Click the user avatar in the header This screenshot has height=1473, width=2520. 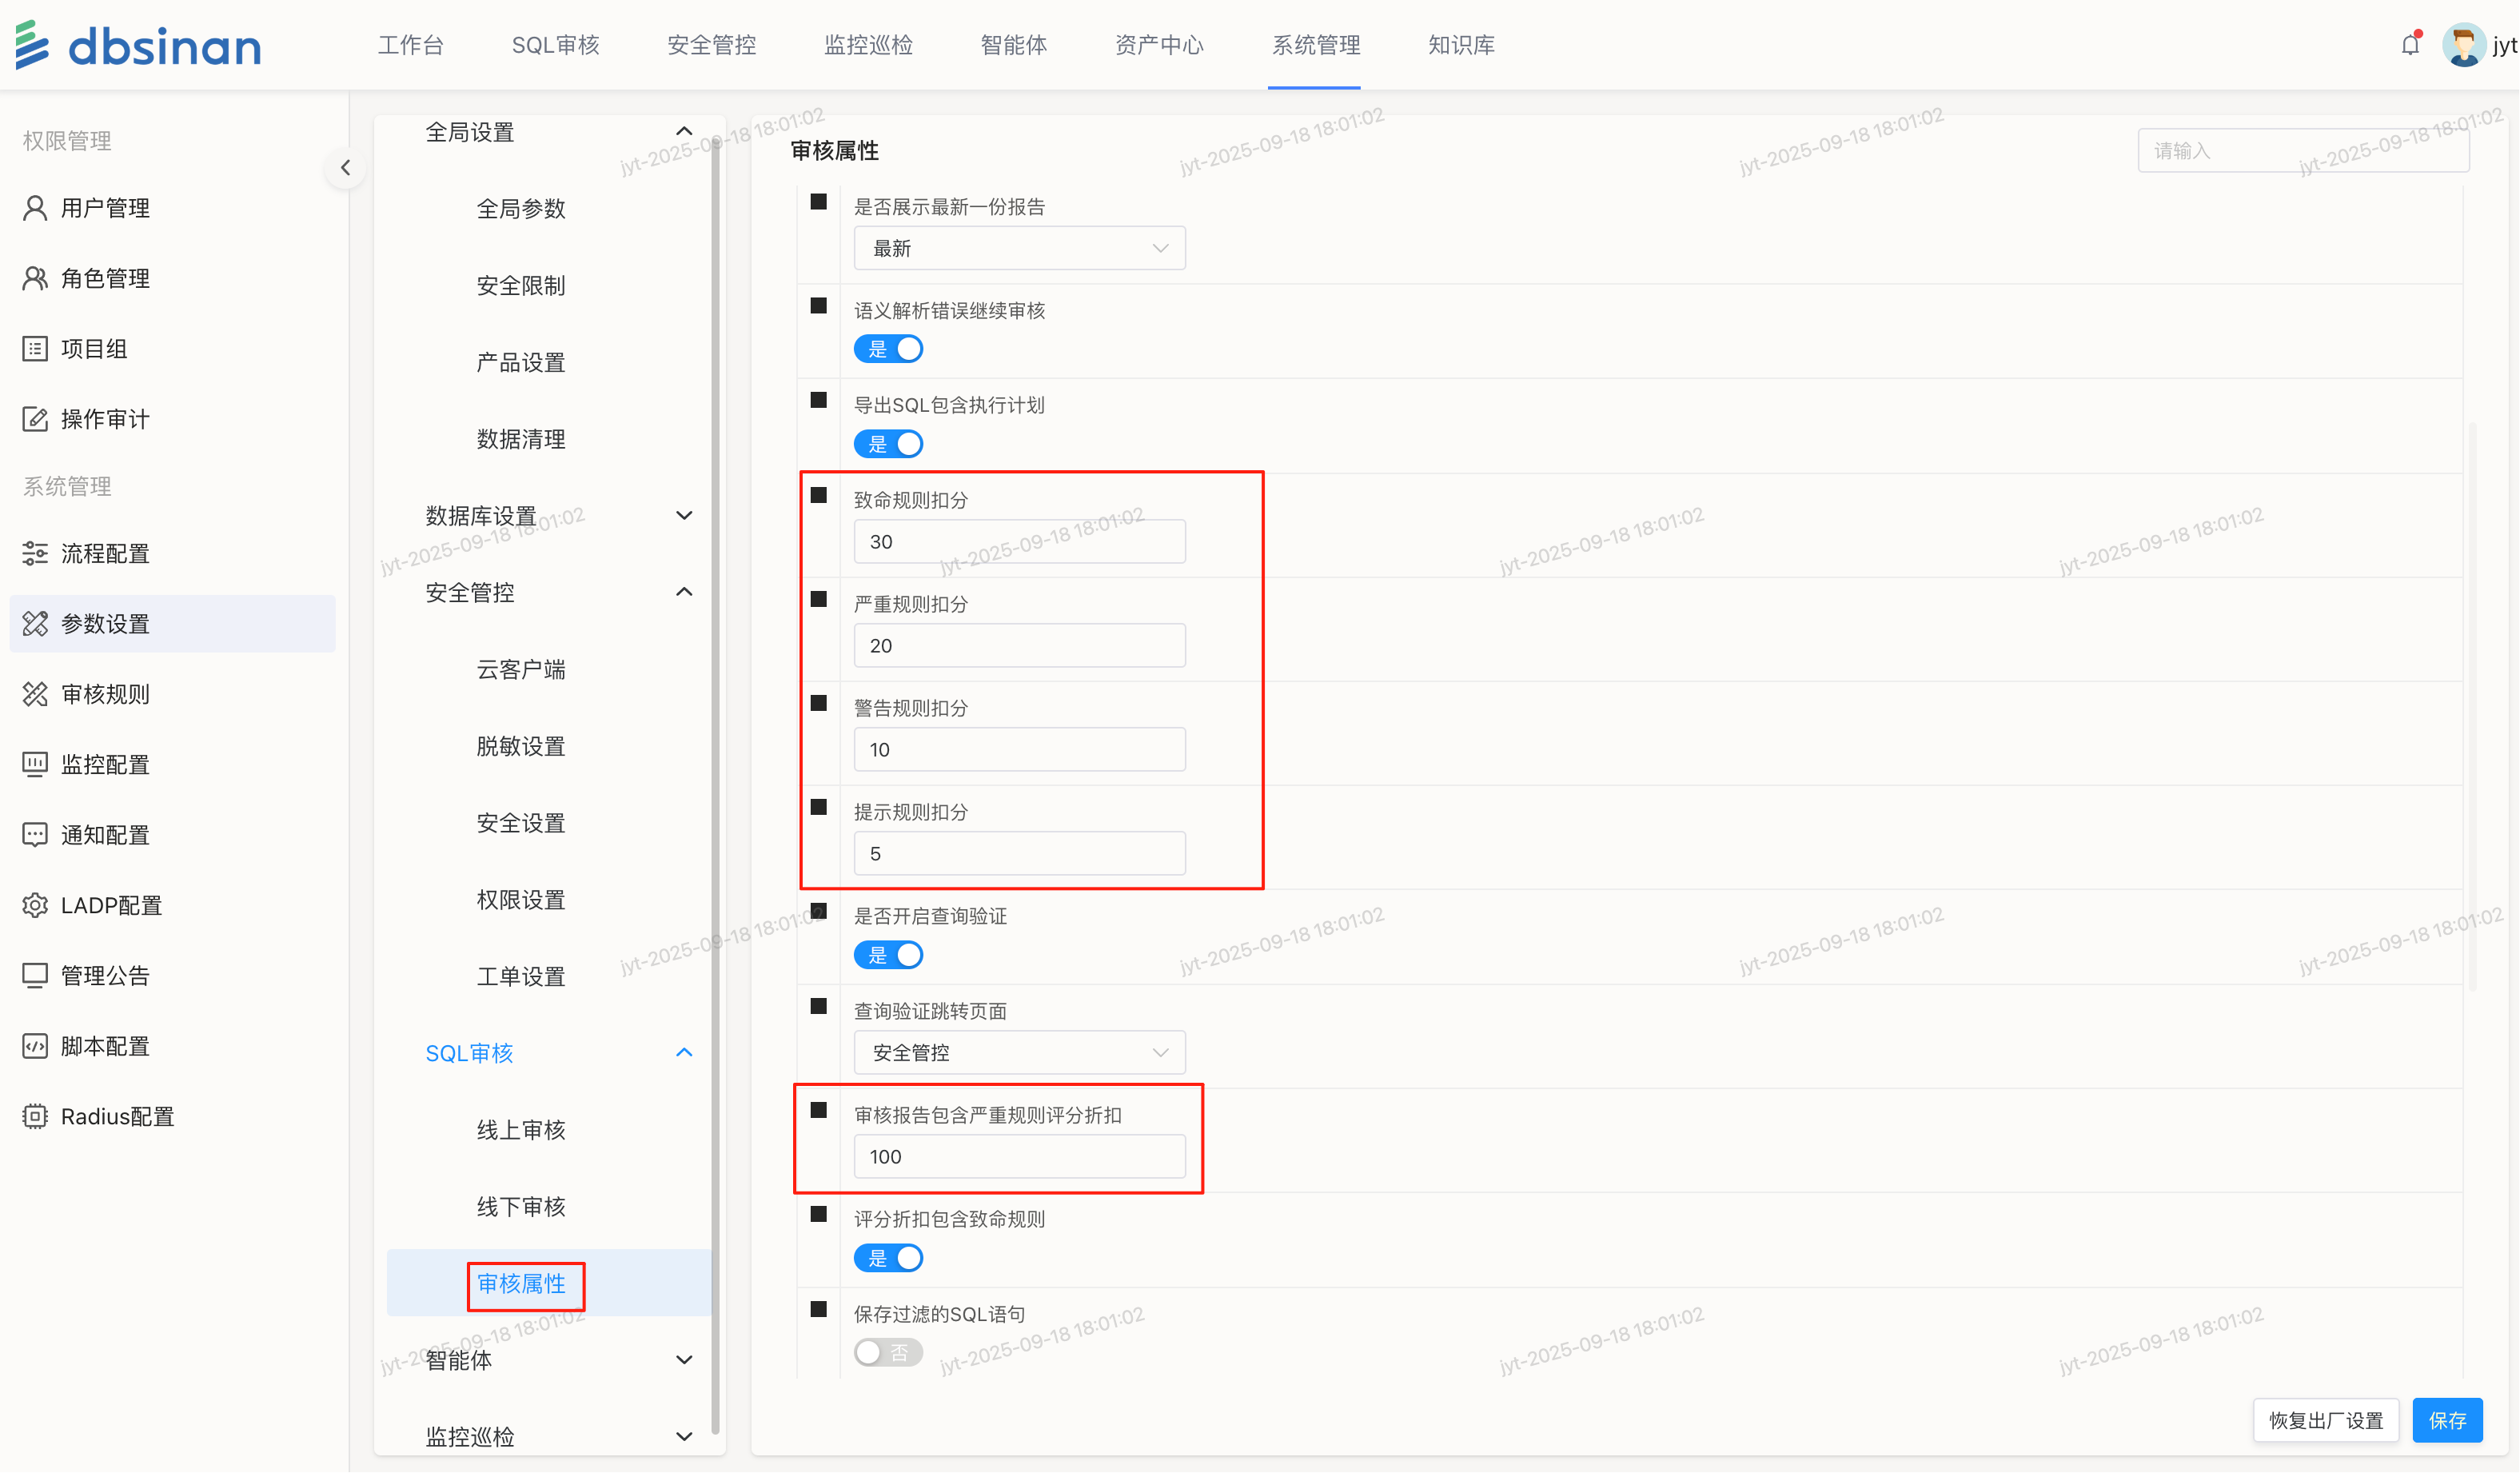[2463, 45]
